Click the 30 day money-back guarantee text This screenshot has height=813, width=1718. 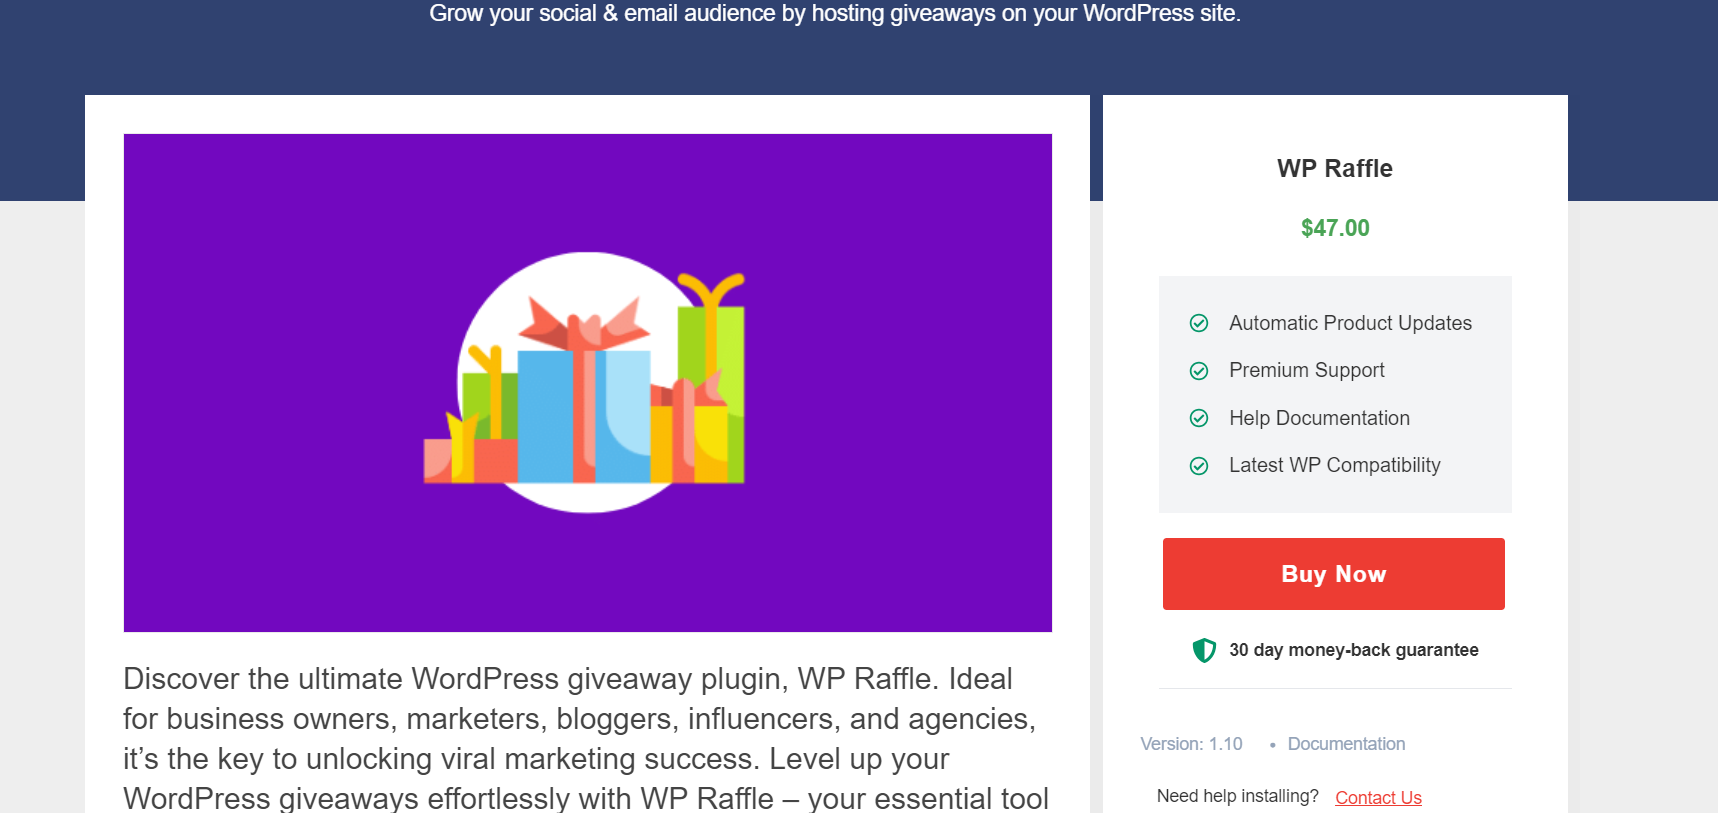(1353, 650)
